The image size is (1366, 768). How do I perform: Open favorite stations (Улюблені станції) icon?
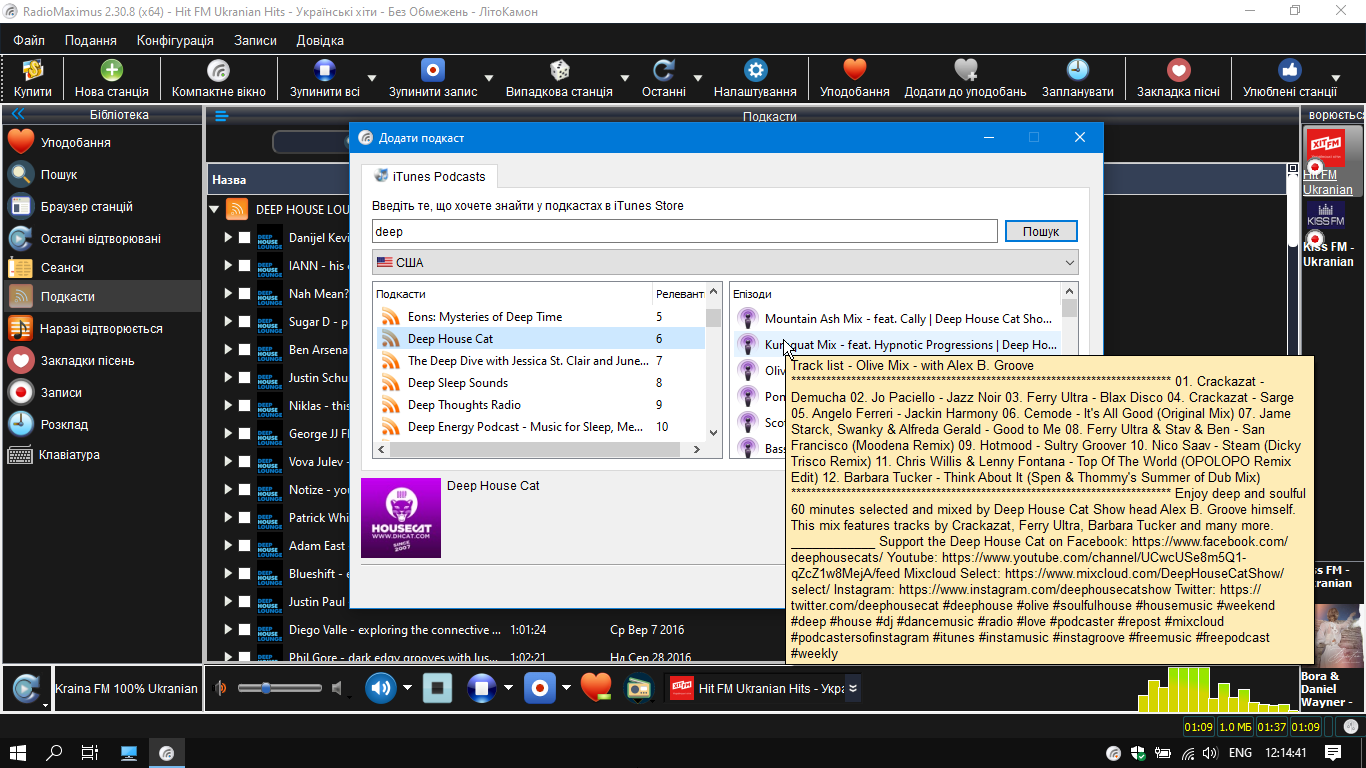[1290, 70]
